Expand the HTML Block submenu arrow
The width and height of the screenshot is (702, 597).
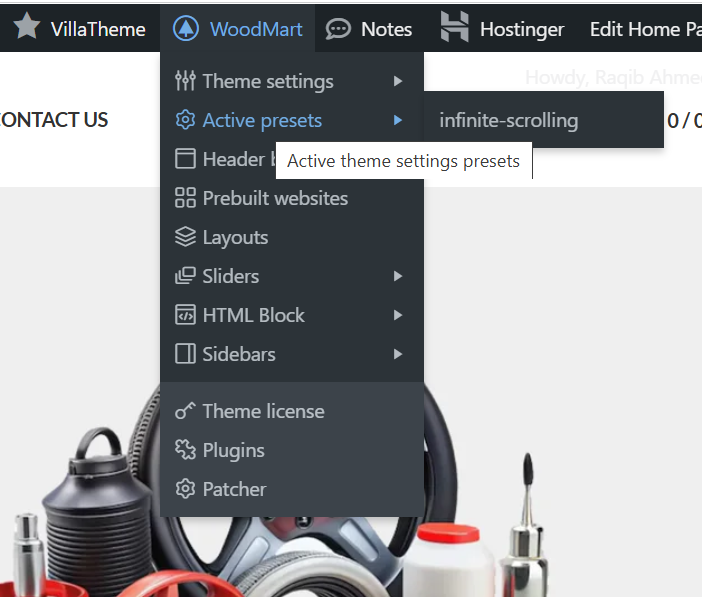pos(398,315)
